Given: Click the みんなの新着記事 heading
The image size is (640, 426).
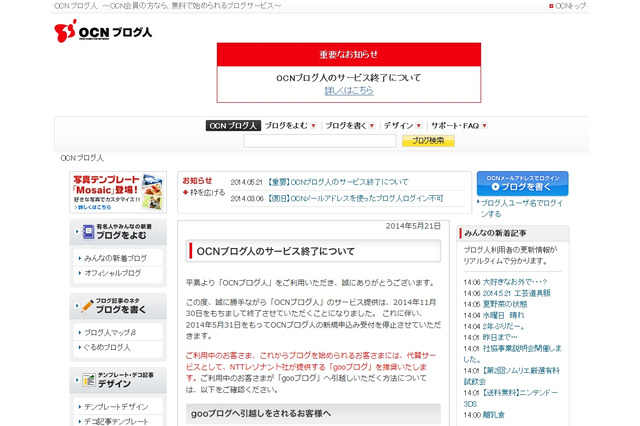Looking at the screenshot, I should click(x=495, y=233).
